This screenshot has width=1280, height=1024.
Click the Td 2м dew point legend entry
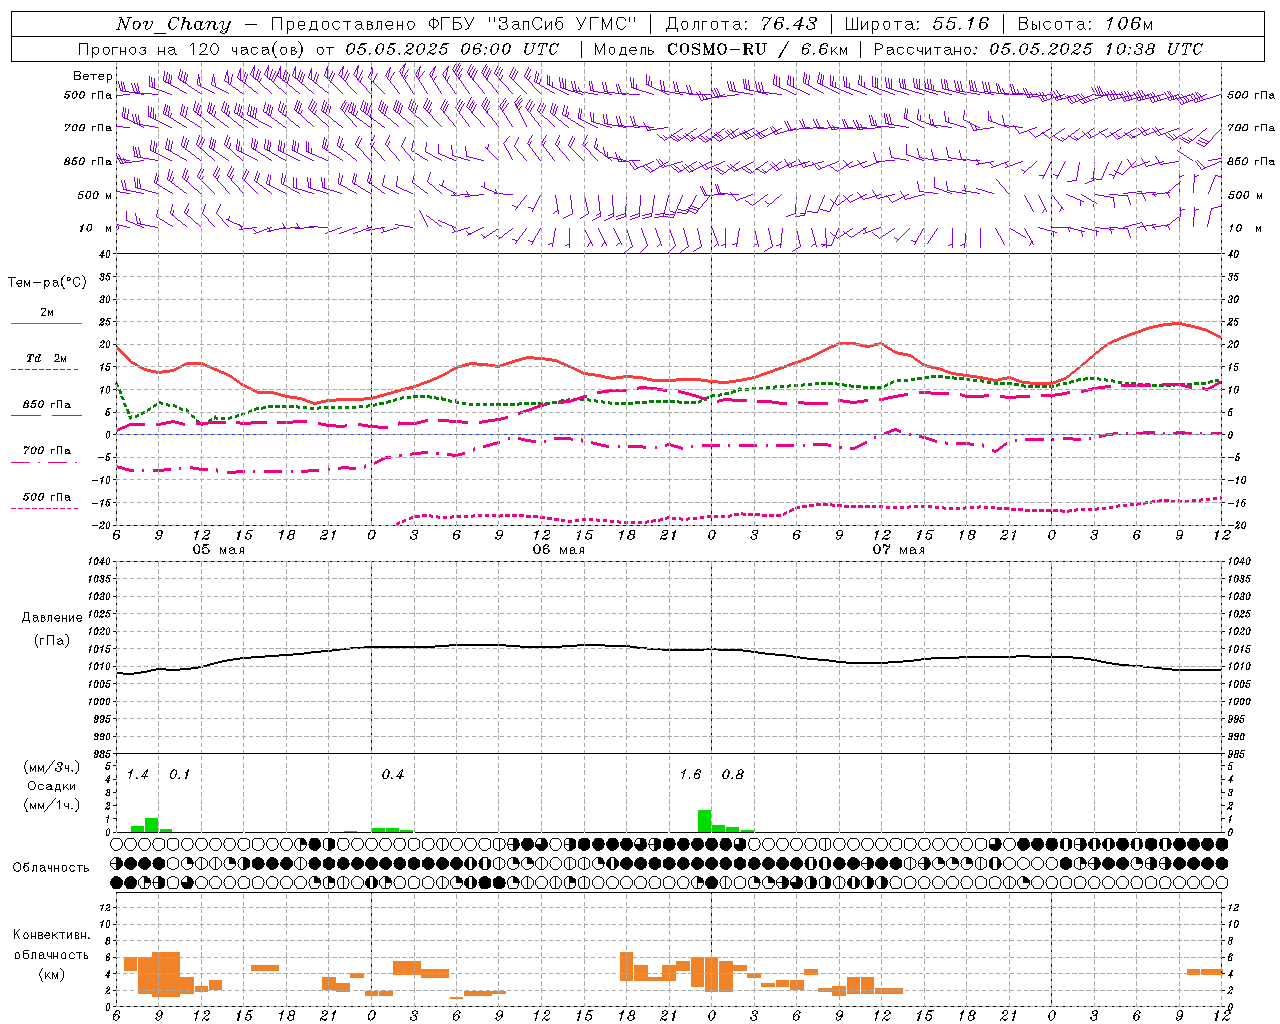[47, 358]
